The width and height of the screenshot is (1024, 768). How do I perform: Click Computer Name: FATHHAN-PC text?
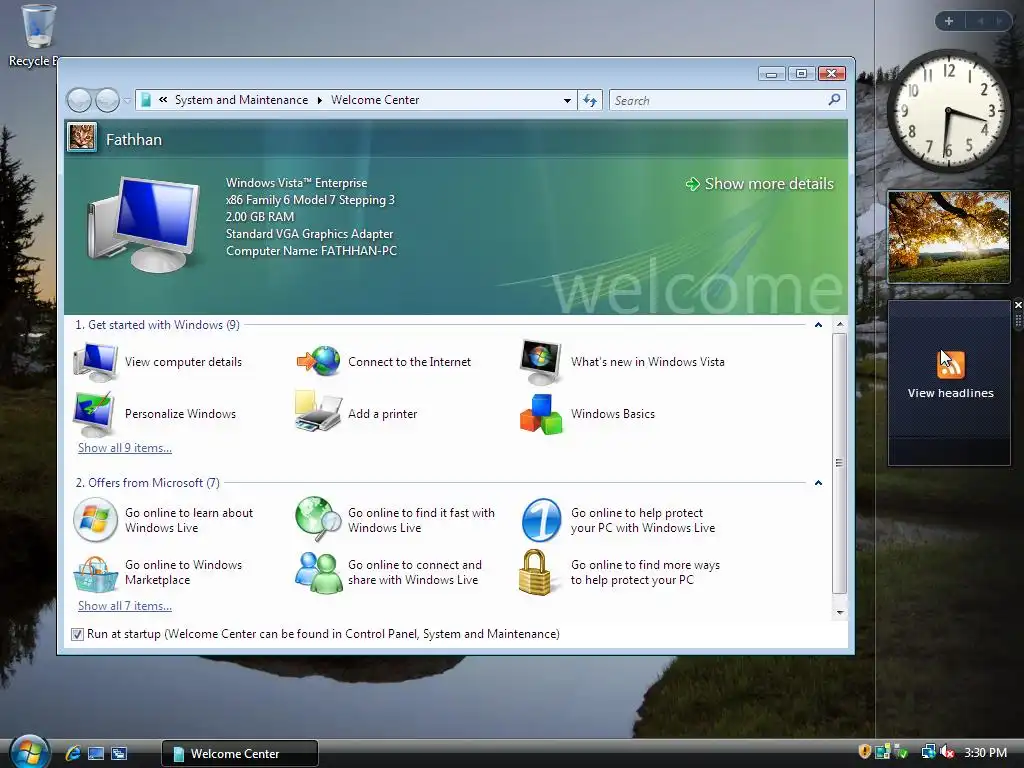312,251
